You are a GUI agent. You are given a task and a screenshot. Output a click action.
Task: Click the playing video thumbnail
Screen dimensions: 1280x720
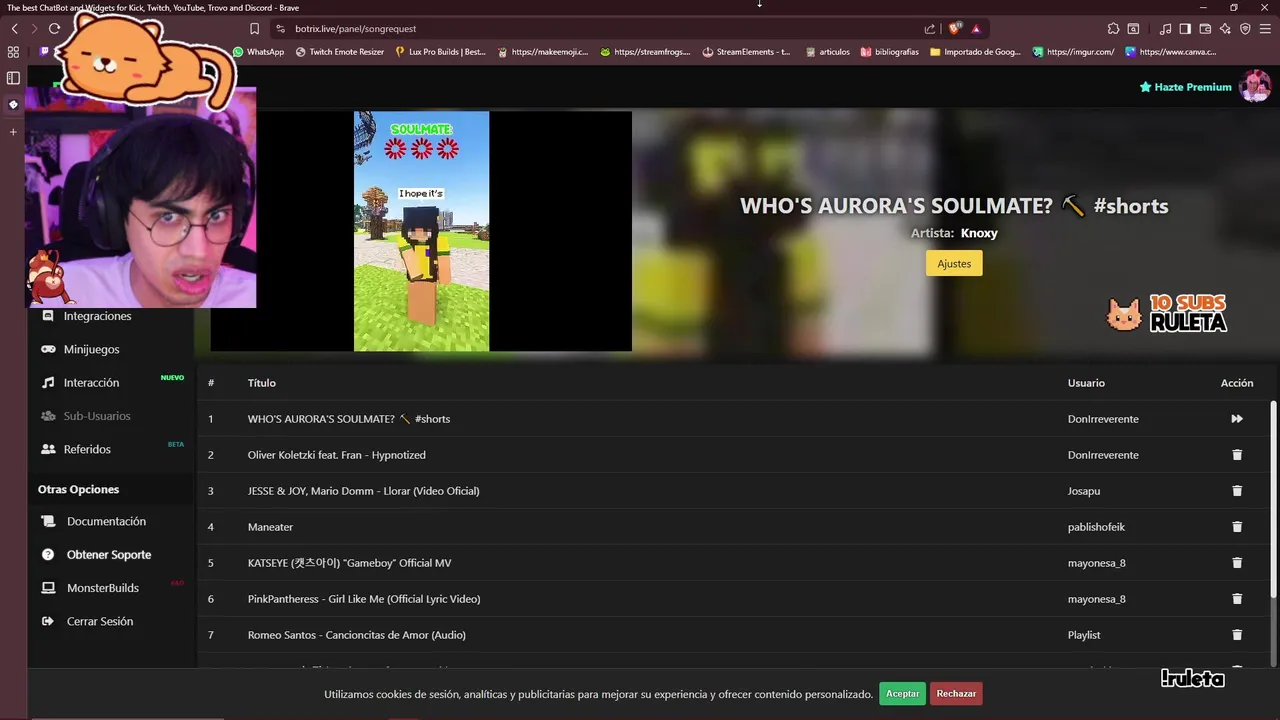pyautogui.click(x=421, y=231)
